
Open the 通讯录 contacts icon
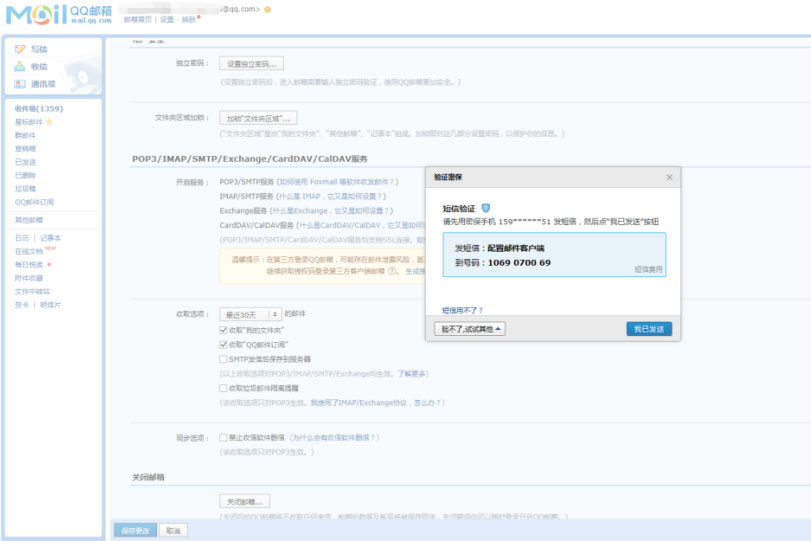20,84
